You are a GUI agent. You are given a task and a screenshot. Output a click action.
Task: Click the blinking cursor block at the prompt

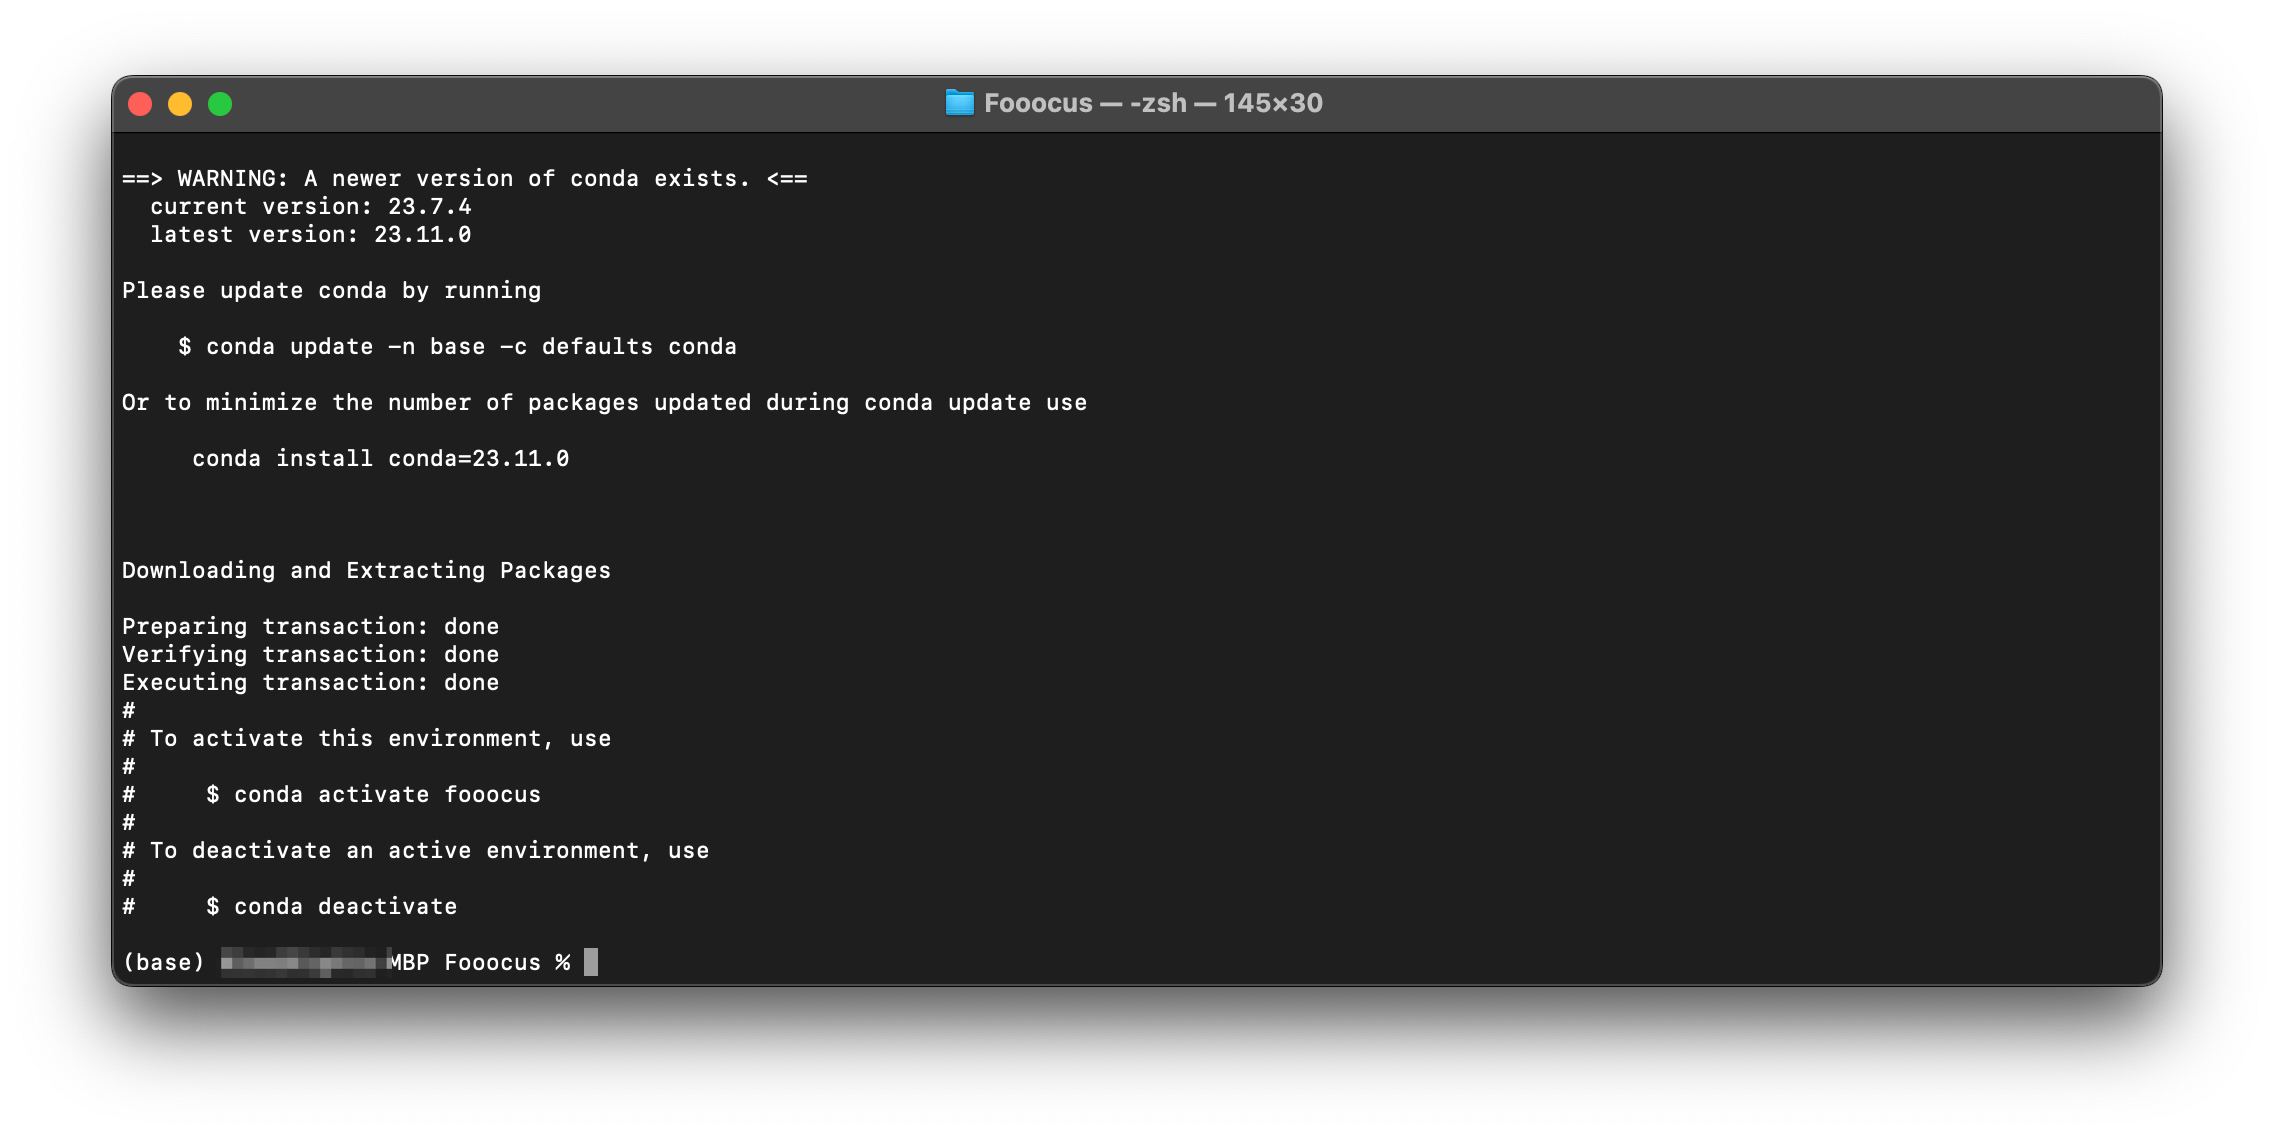click(591, 962)
